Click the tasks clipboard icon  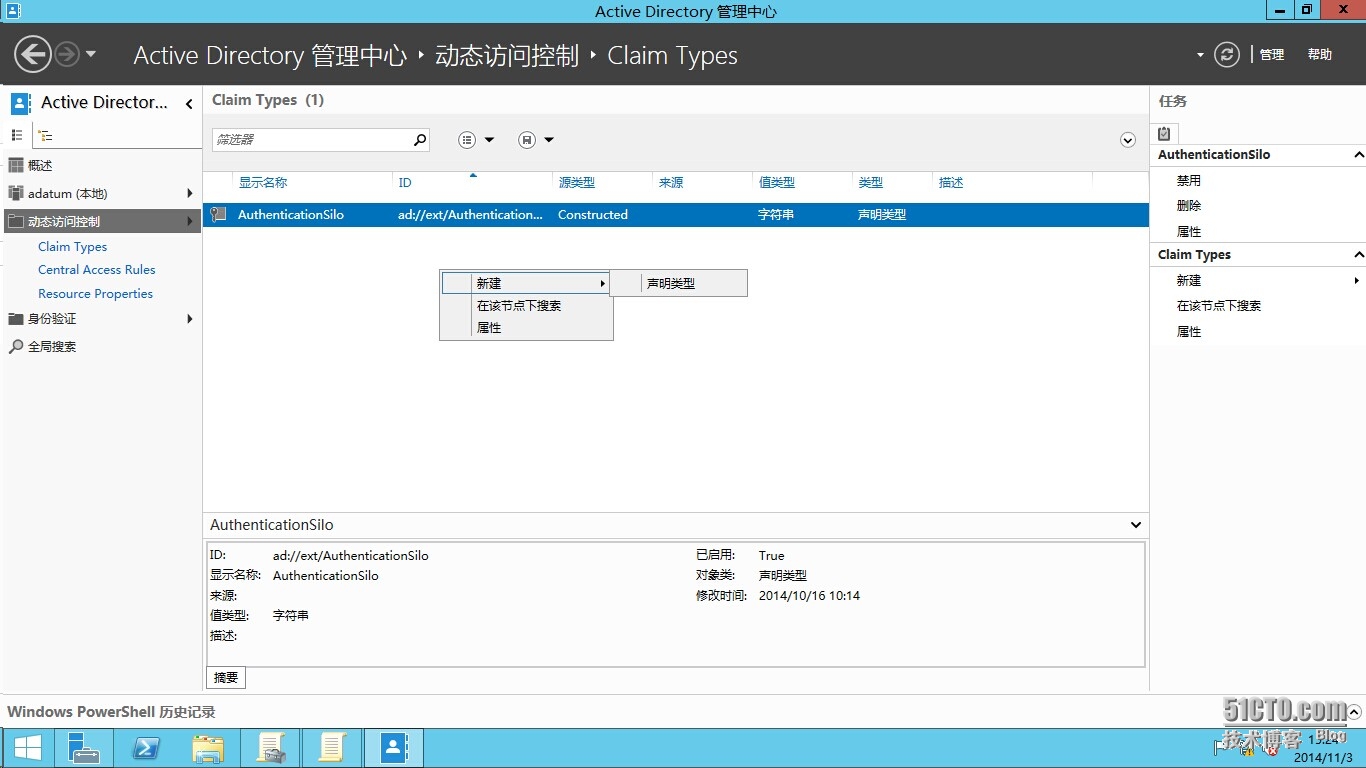pyautogui.click(x=1164, y=133)
